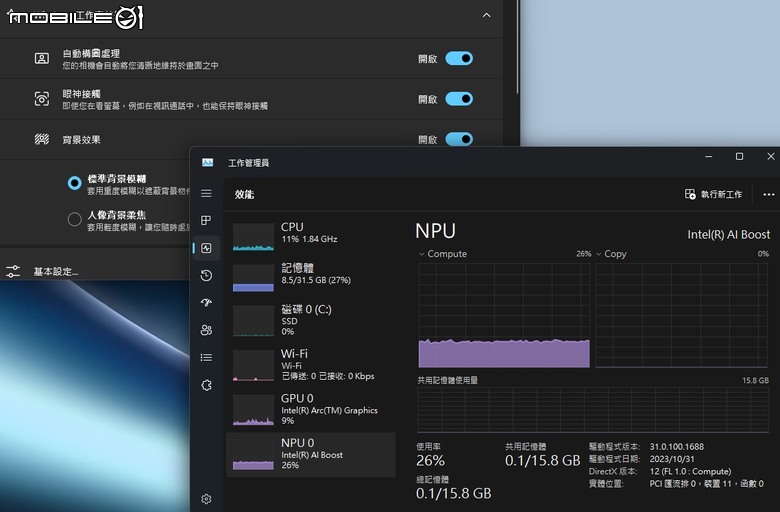Turn off 自動構圖處理 toggle

(459, 59)
